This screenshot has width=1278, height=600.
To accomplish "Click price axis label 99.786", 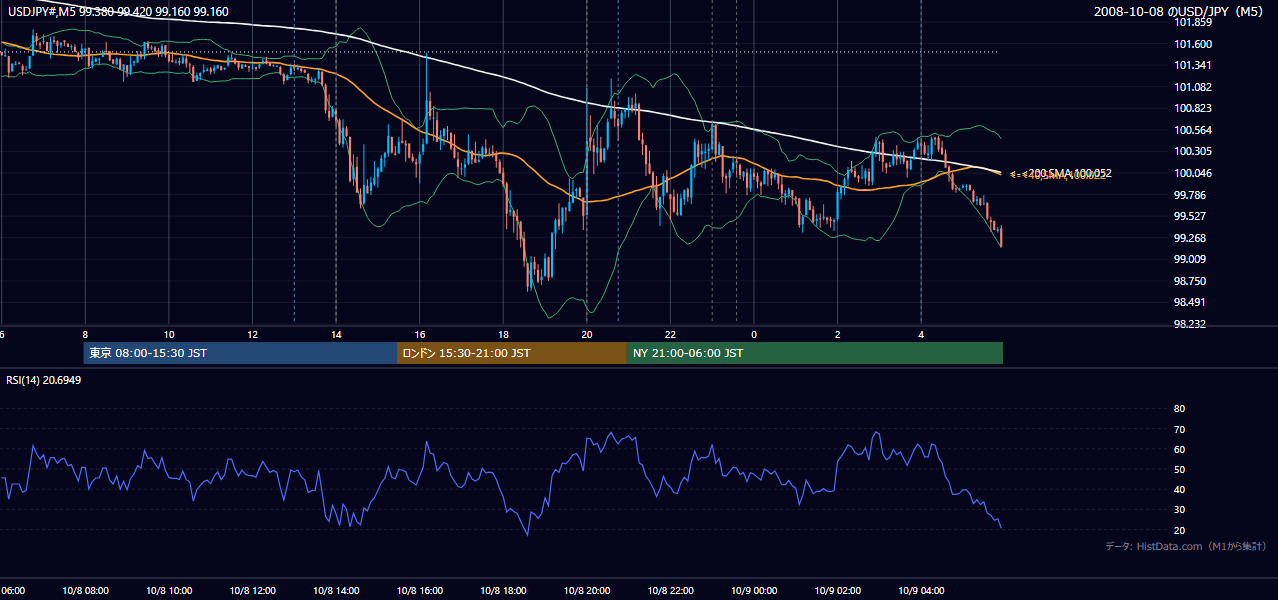I will point(1191,195).
